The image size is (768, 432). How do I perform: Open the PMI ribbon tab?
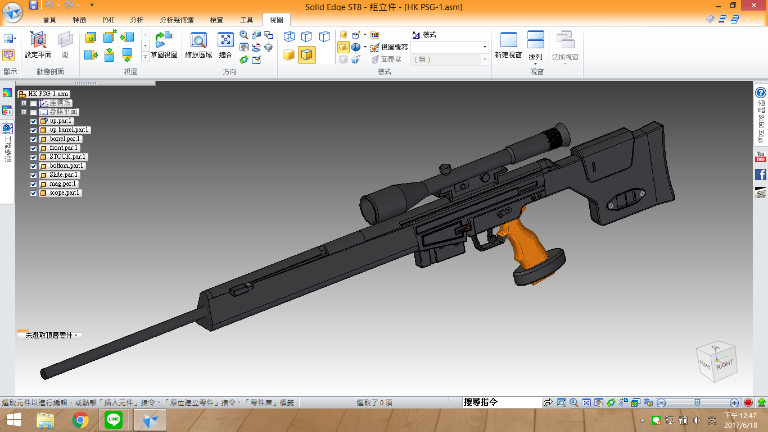coord(108,20)
